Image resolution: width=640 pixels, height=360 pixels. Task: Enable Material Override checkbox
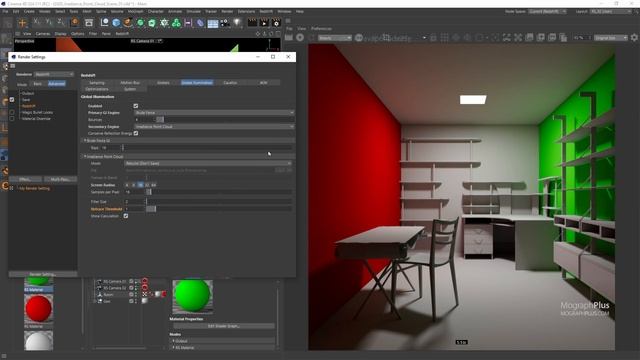(x=12, y=119)
